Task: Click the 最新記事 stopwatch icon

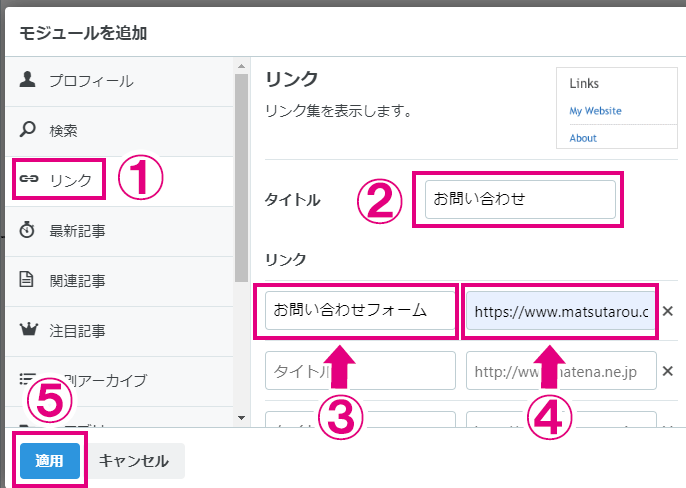Action: coord(27,229)
